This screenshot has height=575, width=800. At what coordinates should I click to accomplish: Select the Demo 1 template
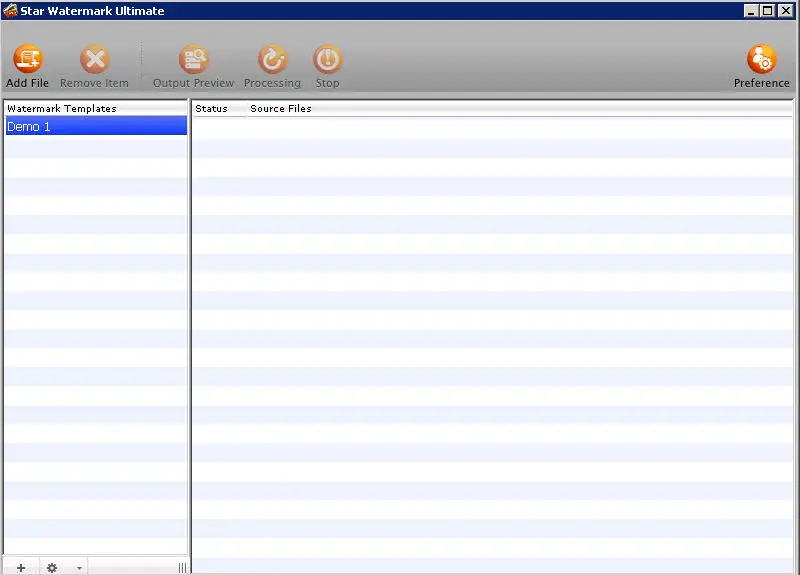(x=96, y=127)
